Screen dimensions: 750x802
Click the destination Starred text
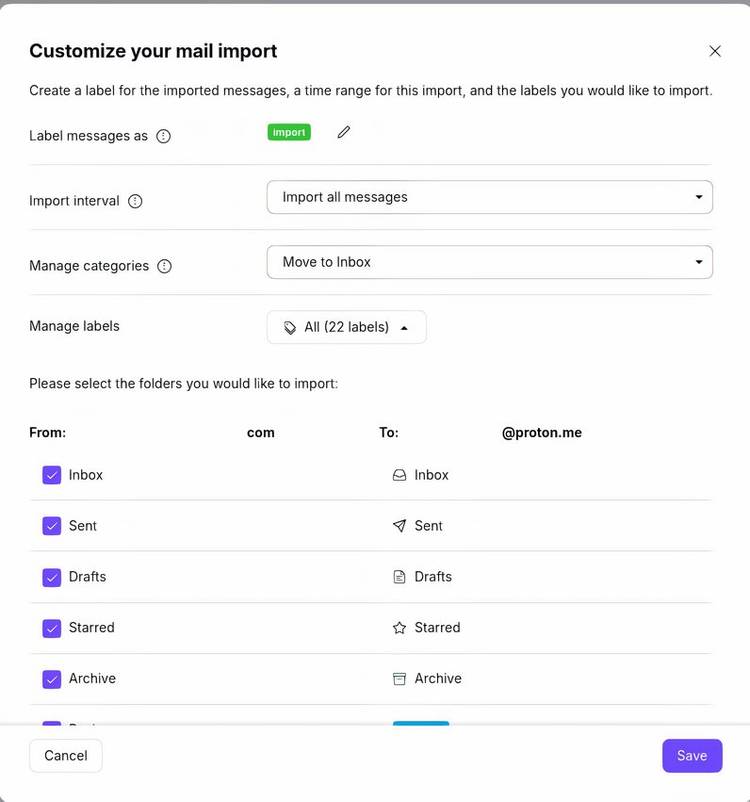(437, 628)
